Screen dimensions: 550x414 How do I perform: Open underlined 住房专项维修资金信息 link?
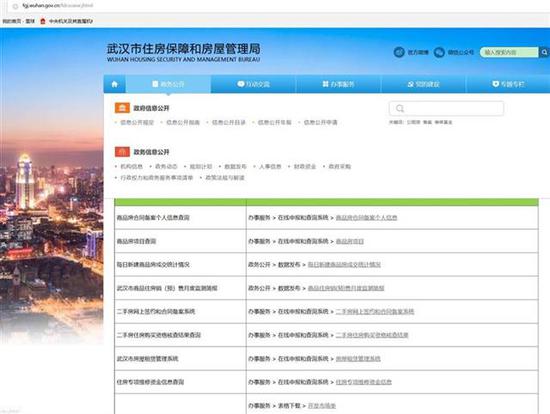click(x=364, y=382)
